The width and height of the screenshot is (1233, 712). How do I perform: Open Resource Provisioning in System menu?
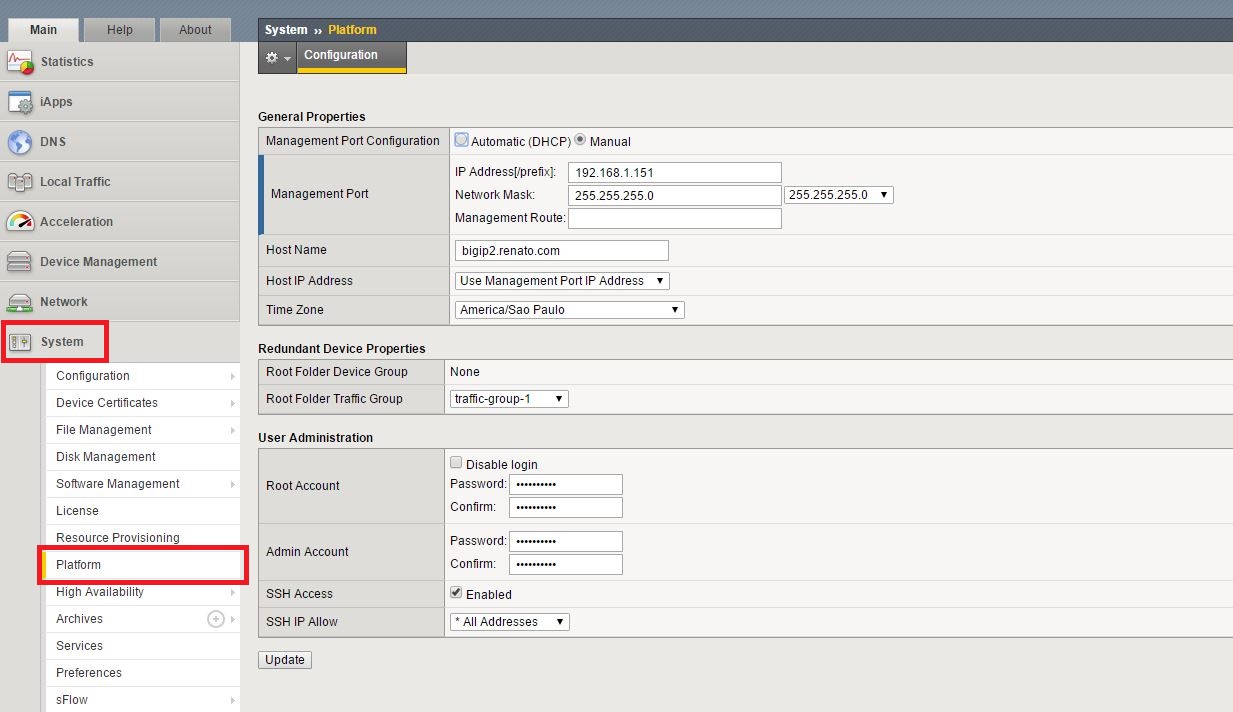[118, 538]
